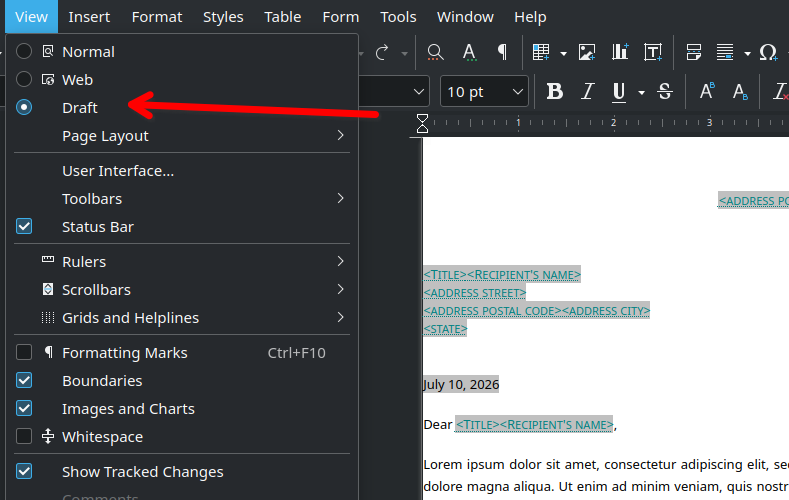Apply Strikethrough formatting
Screen dimensions: 789x500
point(665,92)
